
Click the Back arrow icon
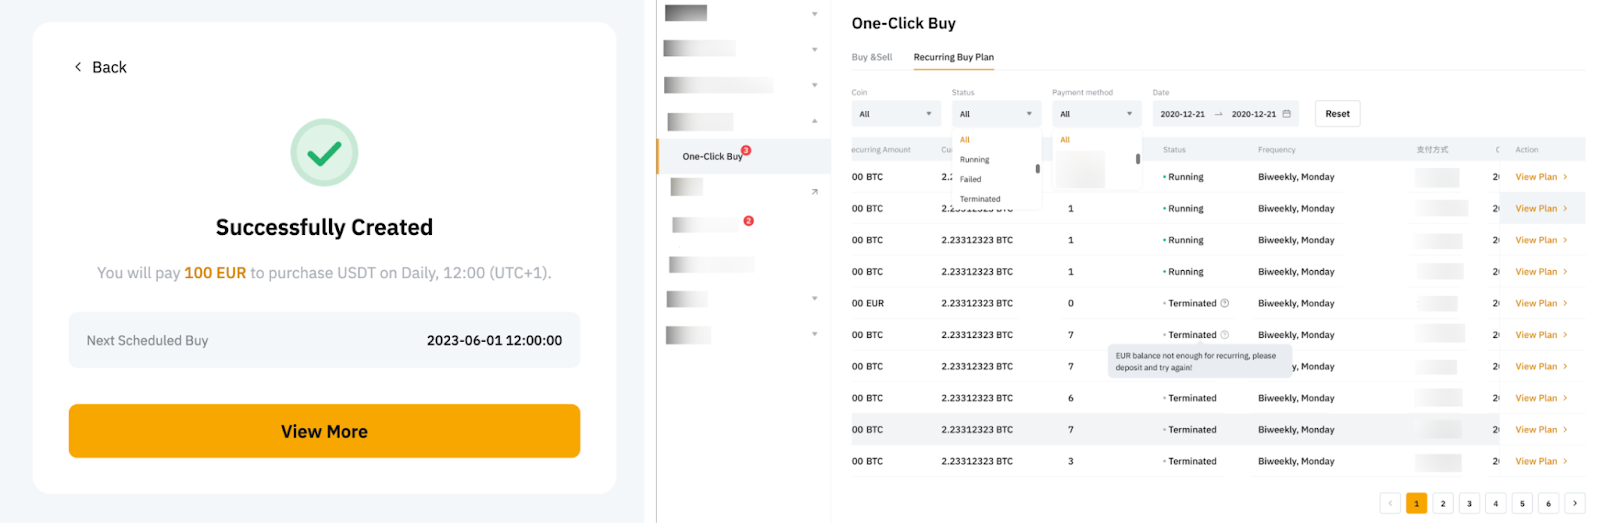click(x=78, y=67)
